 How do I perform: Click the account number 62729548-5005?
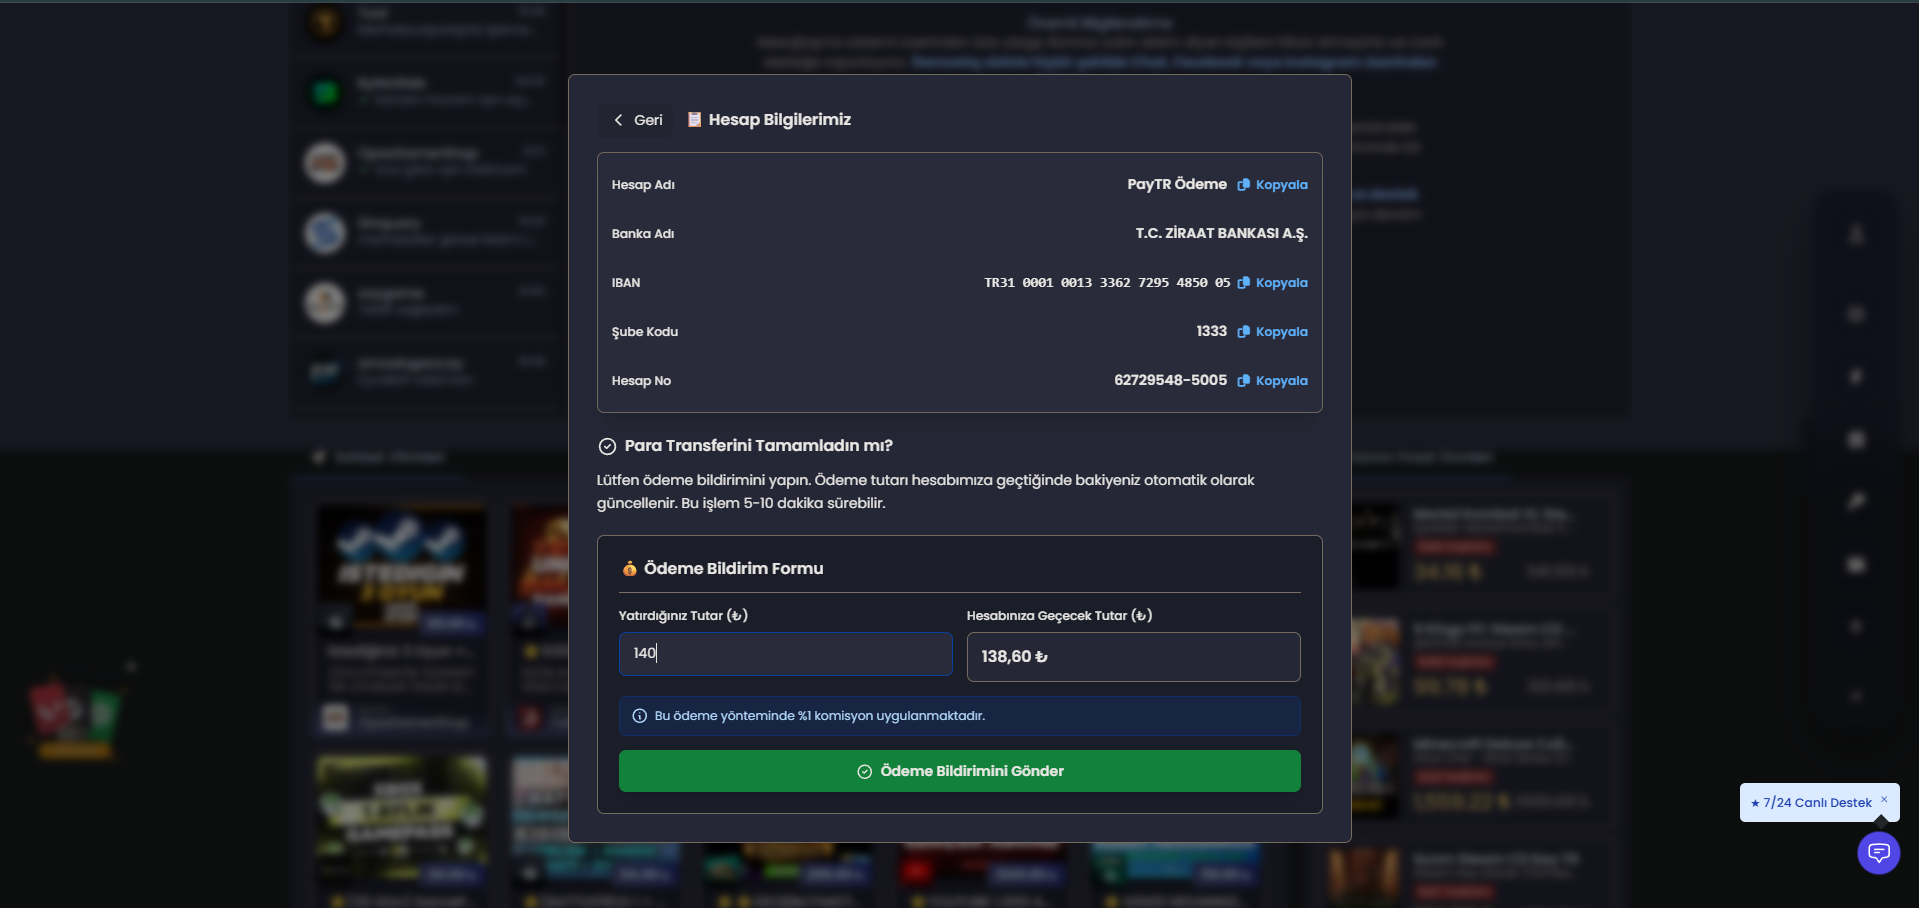coord(1170,380)
